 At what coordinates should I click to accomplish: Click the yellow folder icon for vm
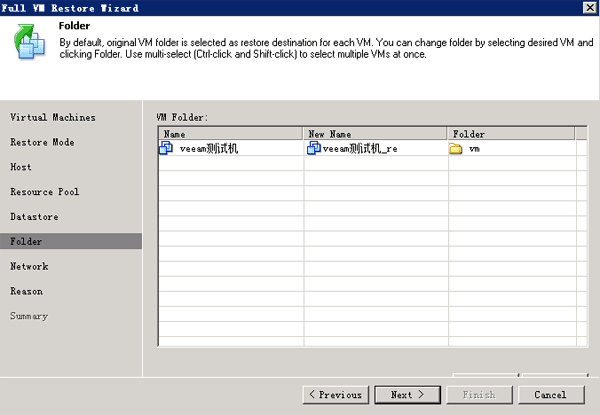[x=455, y=148]
